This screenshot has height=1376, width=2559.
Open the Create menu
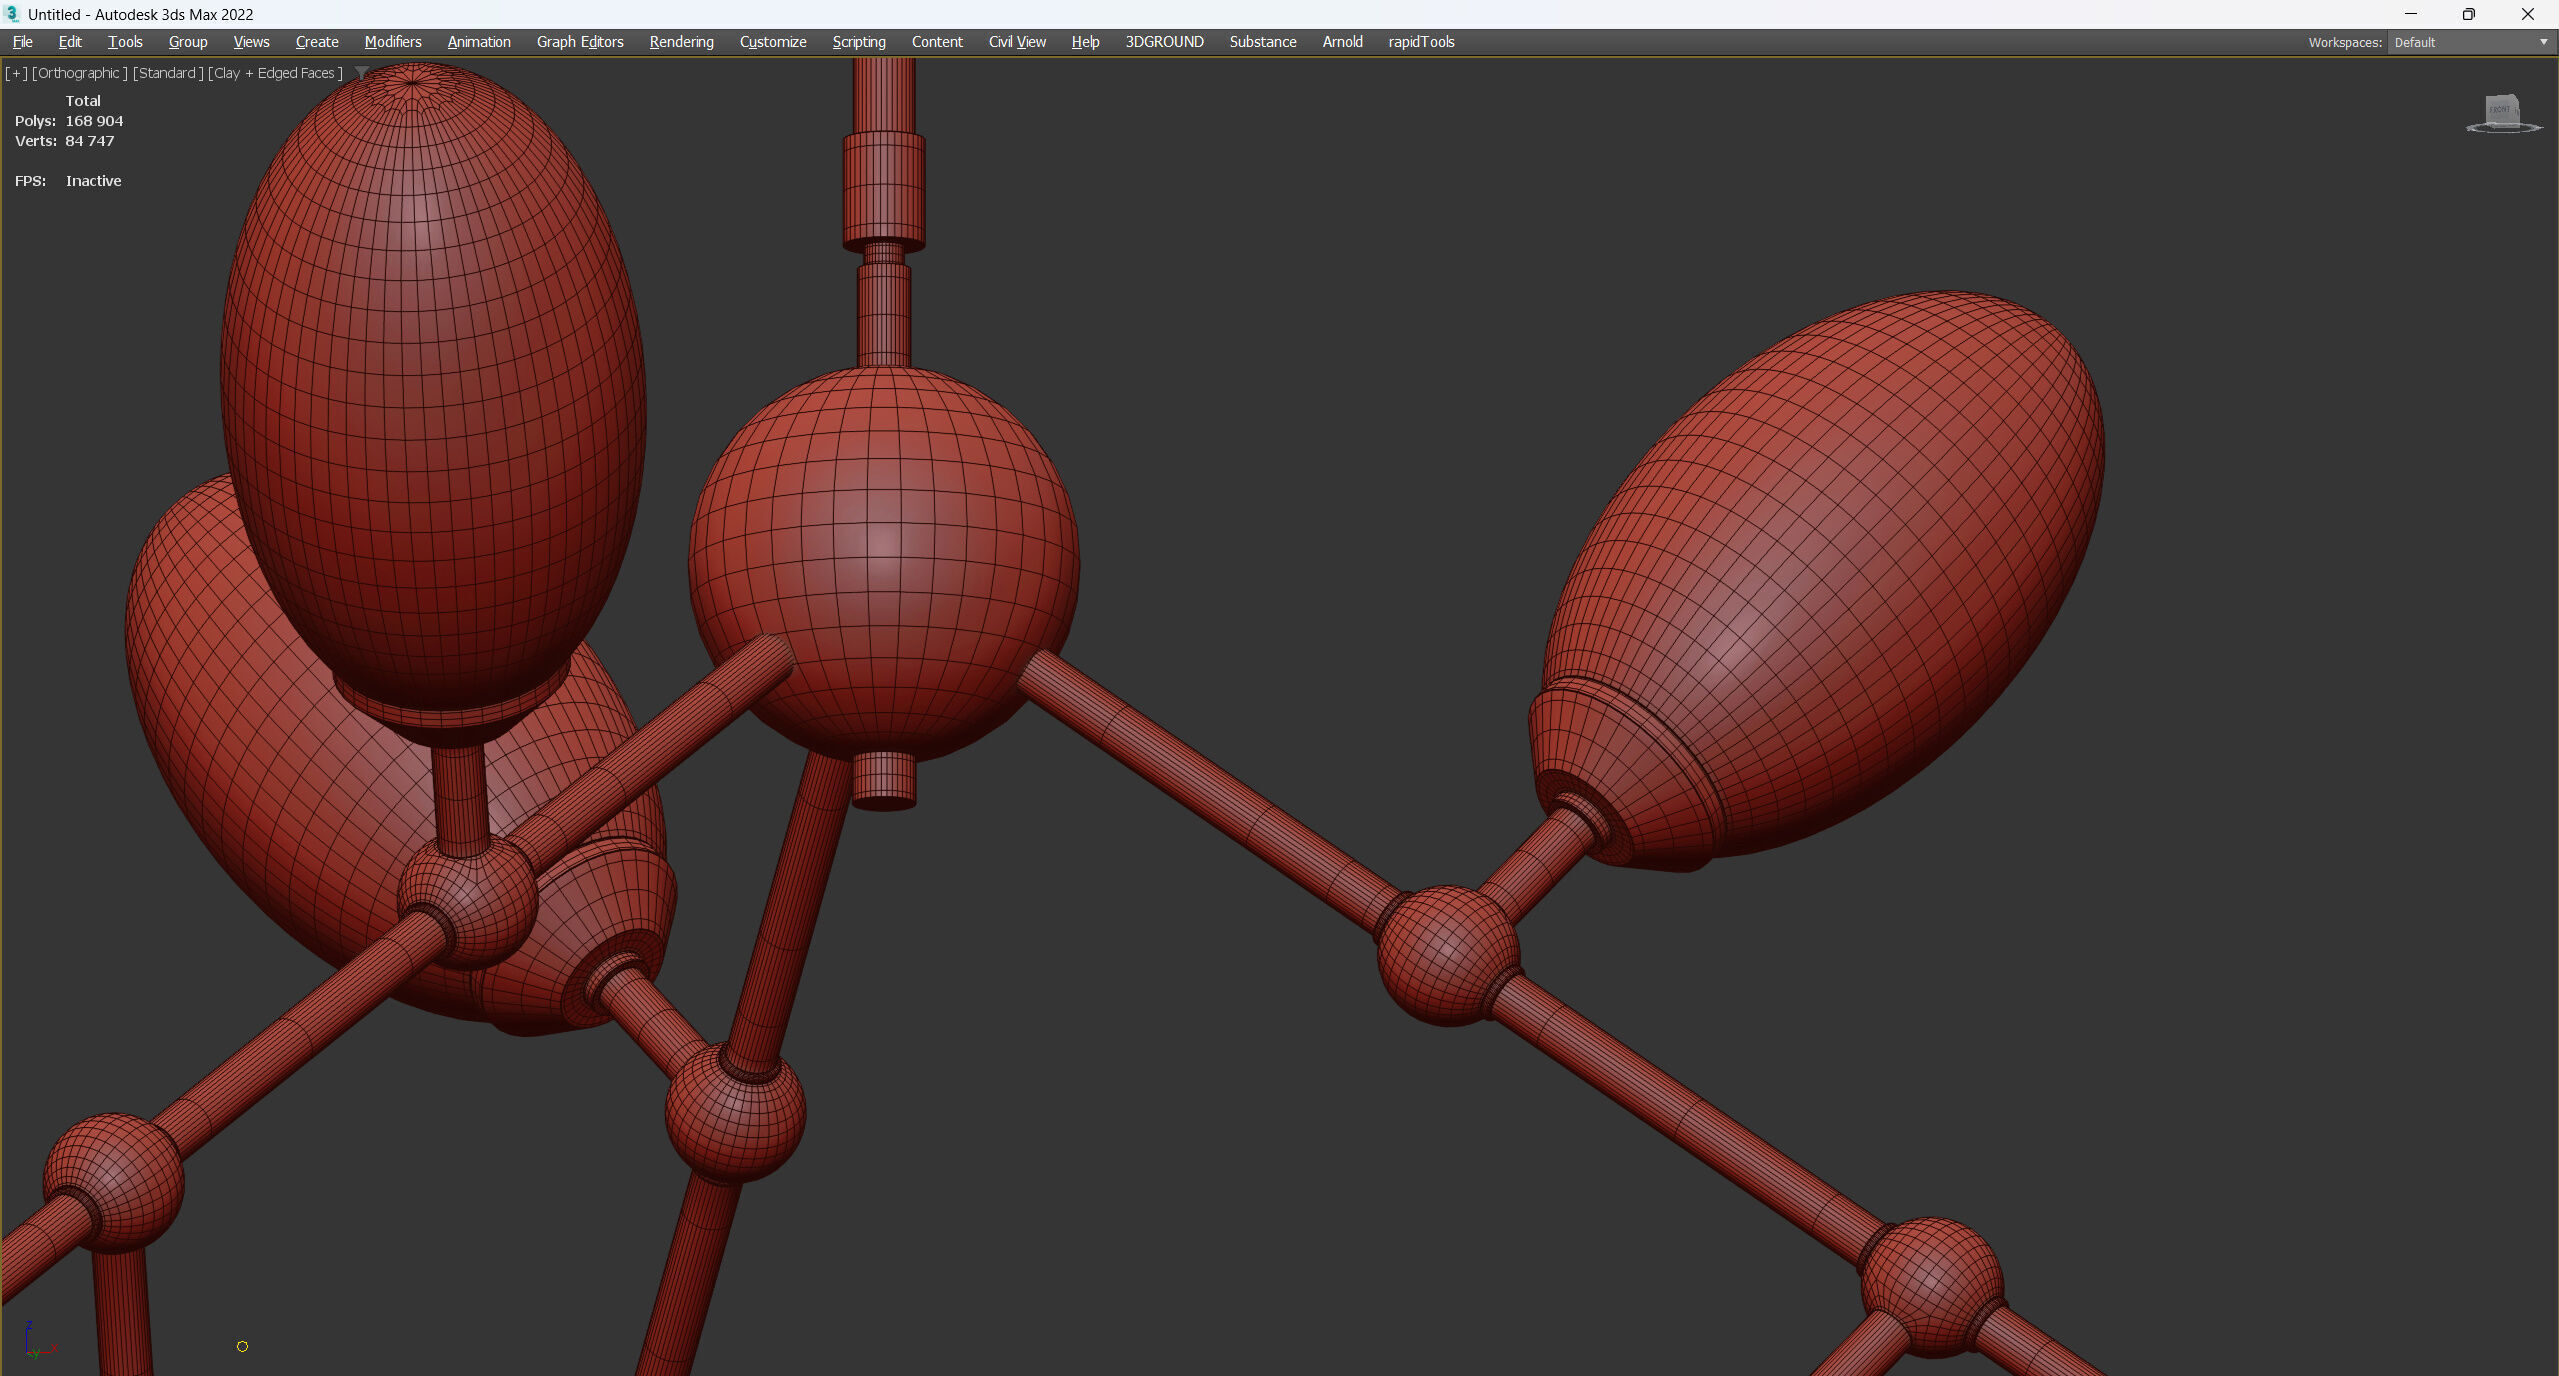317,42
